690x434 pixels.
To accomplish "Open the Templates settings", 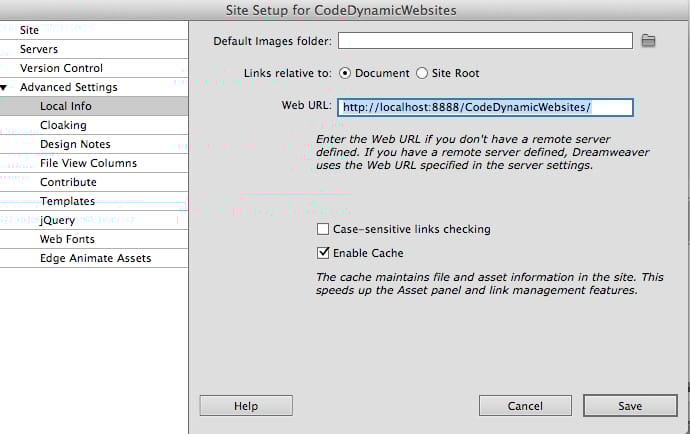I will [94, 201].
